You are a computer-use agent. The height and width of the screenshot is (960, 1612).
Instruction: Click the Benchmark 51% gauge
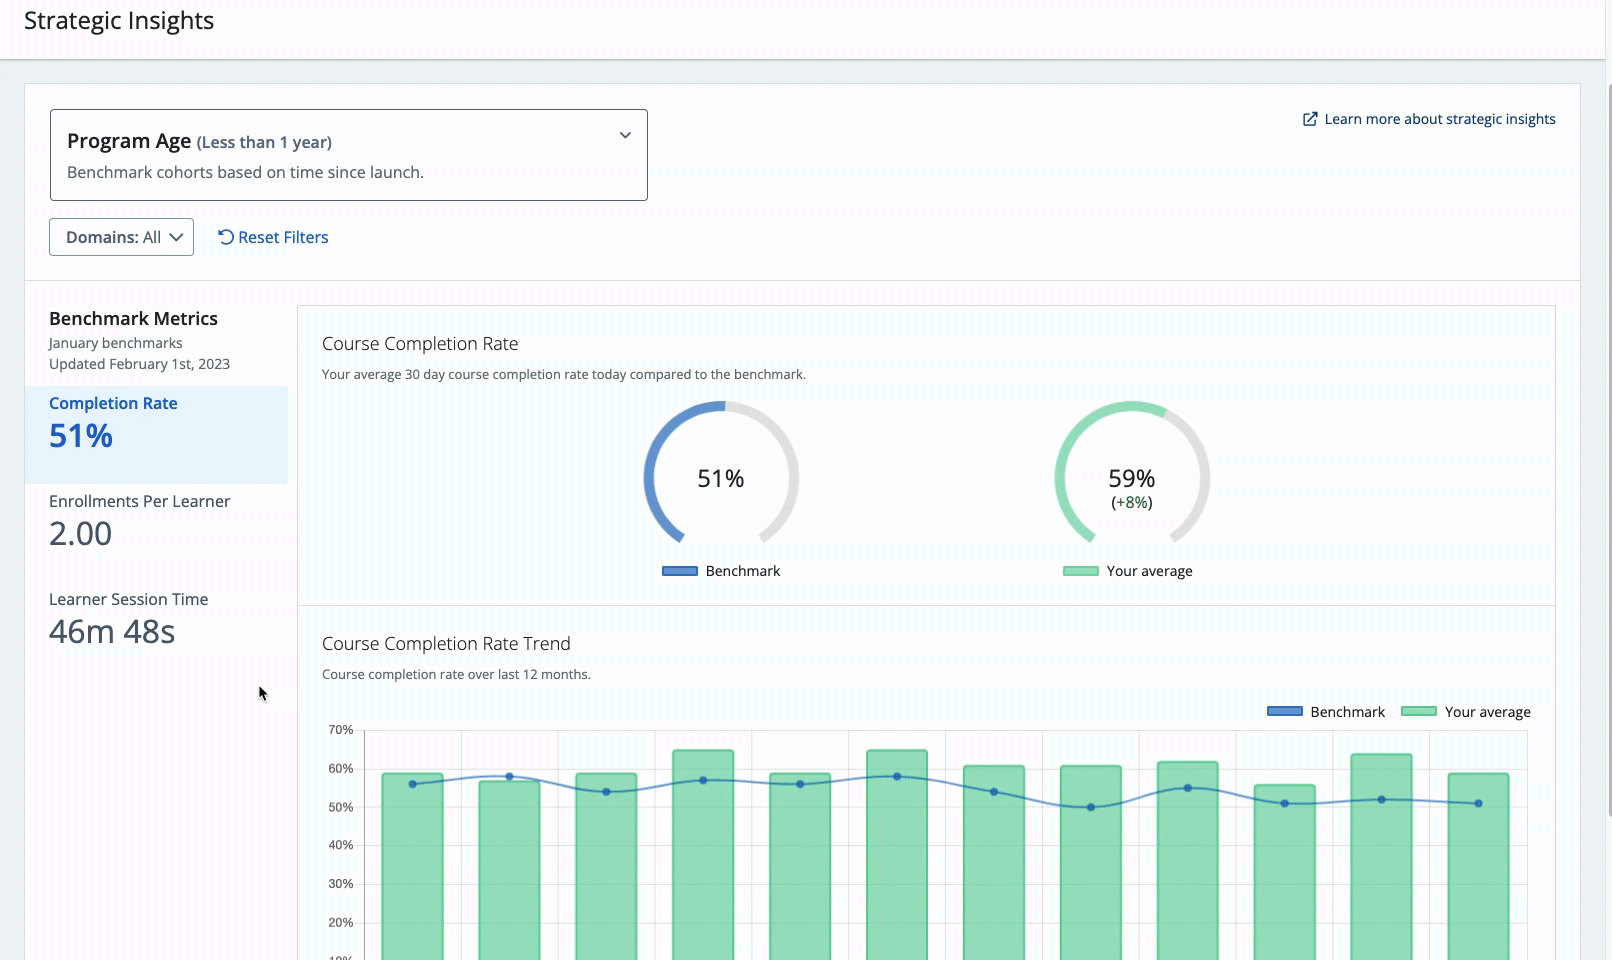[721, 473]
